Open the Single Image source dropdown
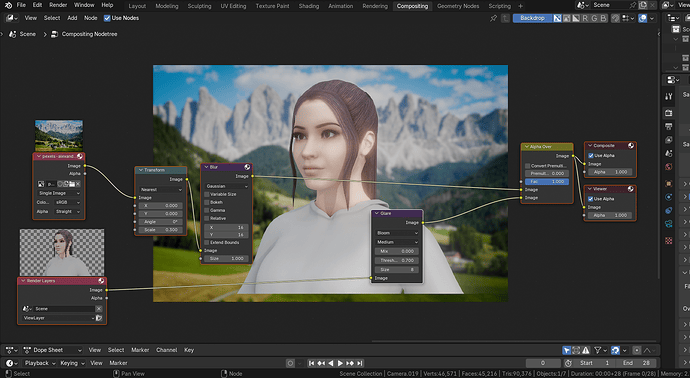The image size is (690, 378). tap(59, 193)
